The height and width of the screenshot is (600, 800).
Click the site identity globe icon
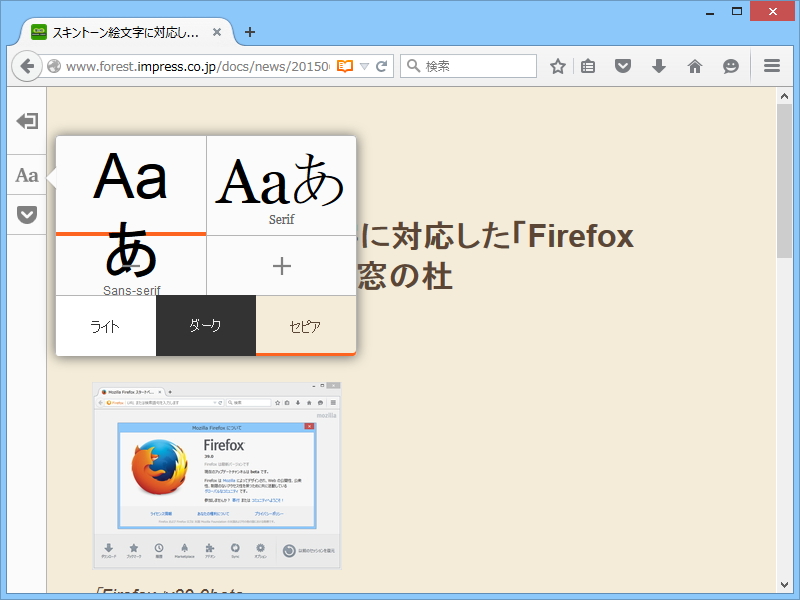tap(54, 66)
